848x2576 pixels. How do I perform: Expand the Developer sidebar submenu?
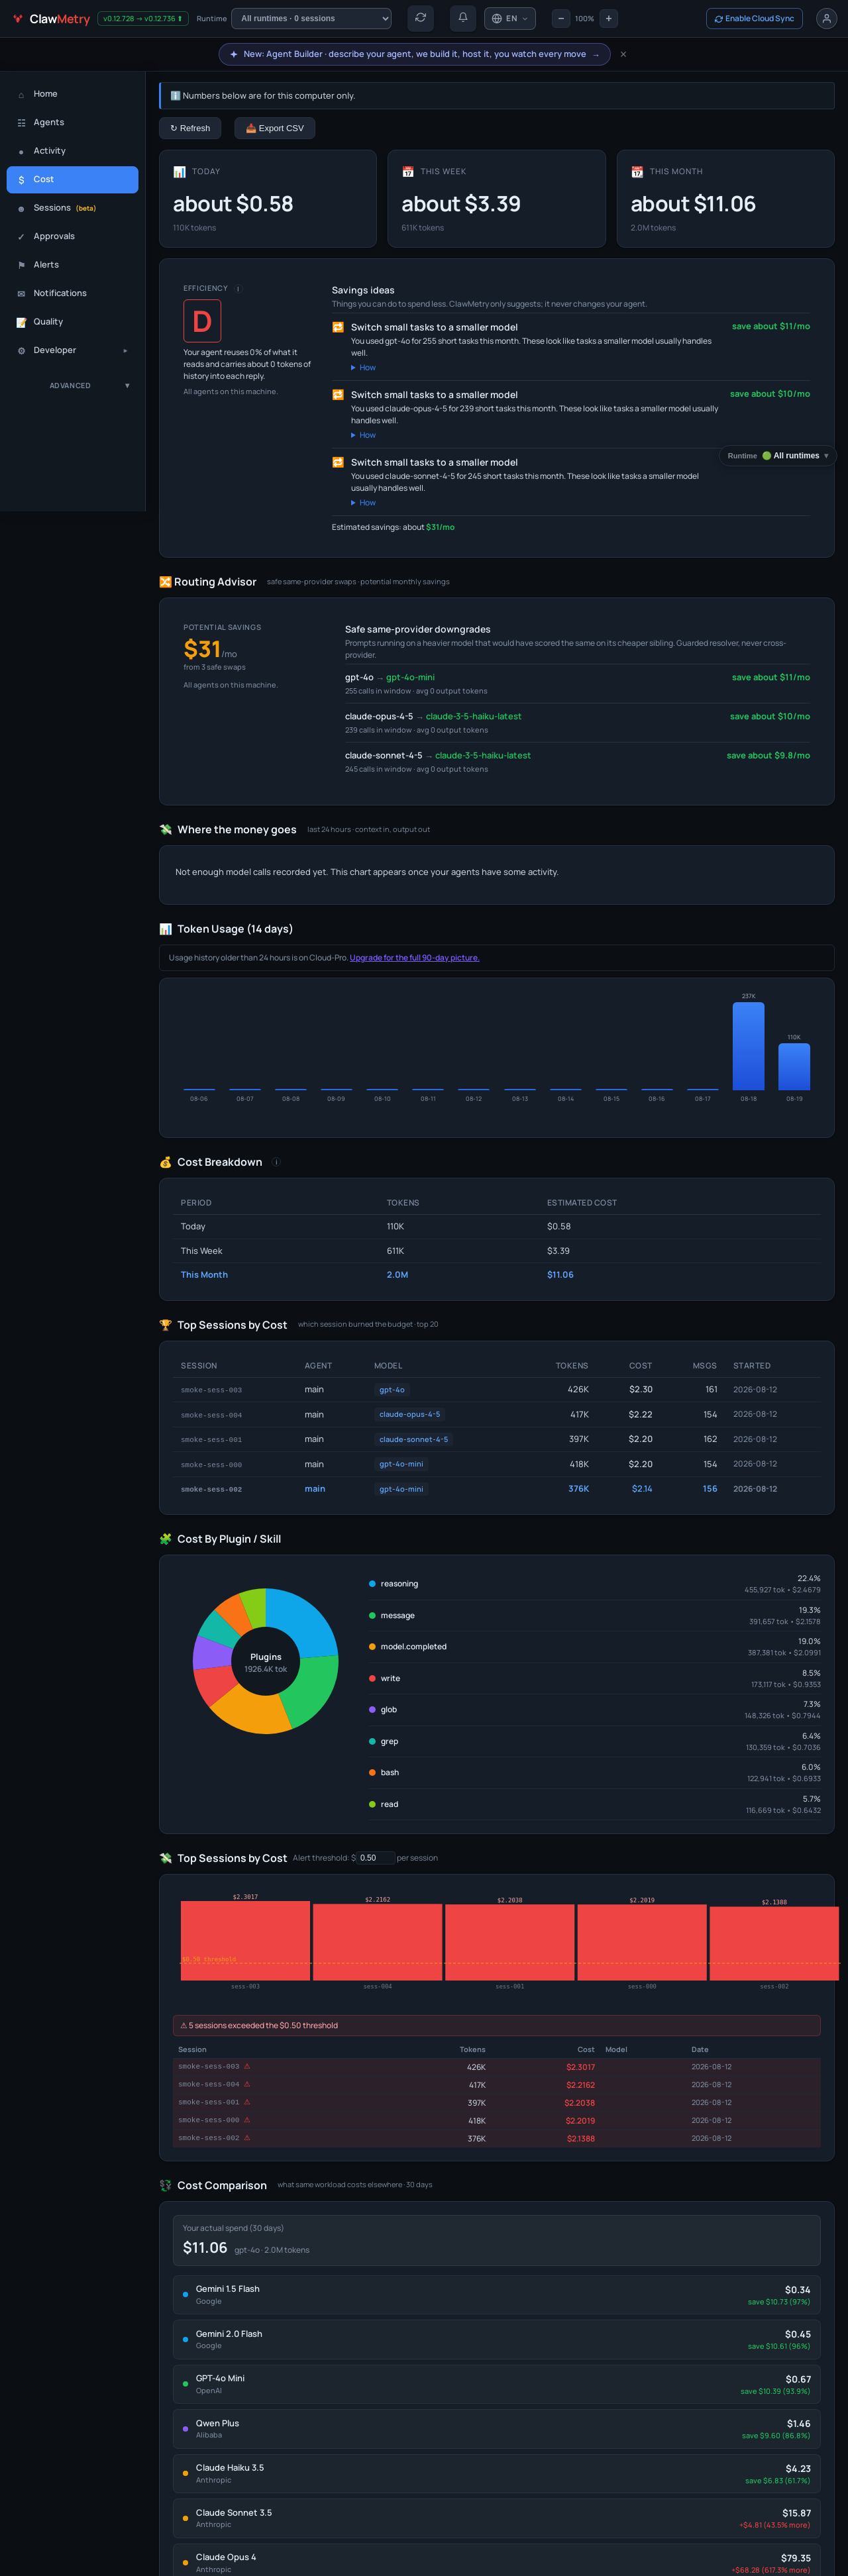click(72, 351)
